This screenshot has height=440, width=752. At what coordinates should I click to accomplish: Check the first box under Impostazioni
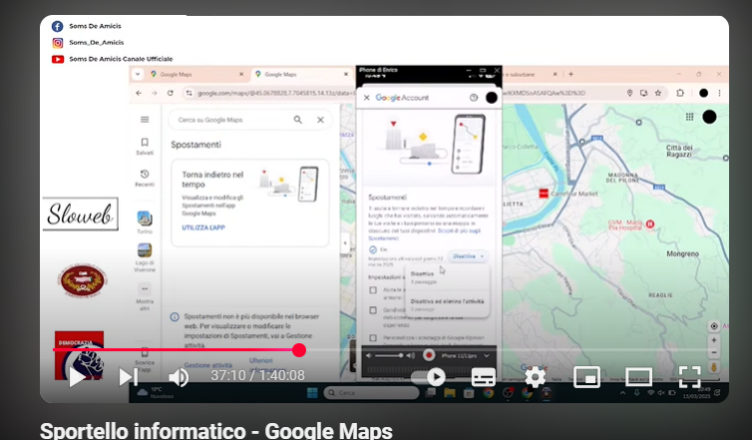coord(373,290)
